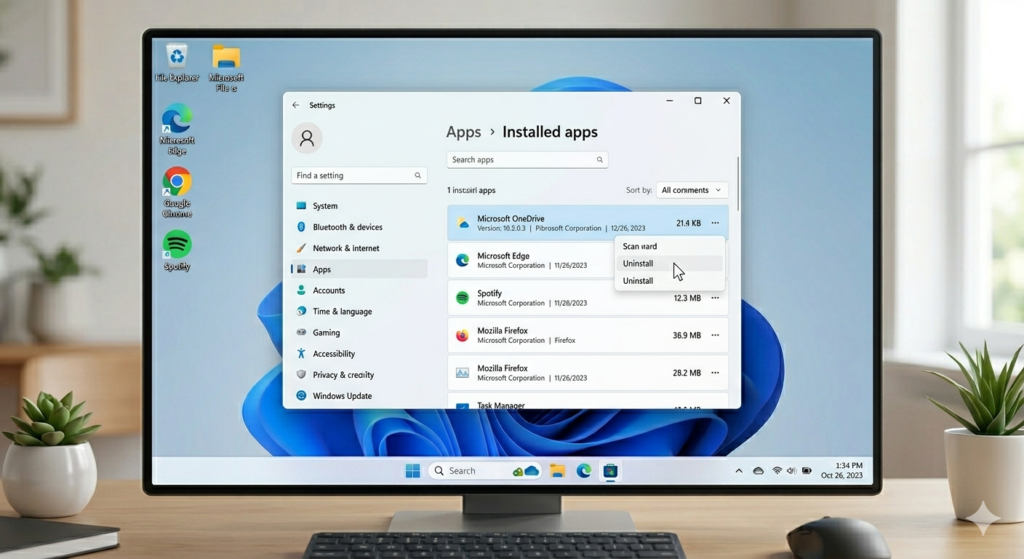Open the three-dot menu for Microsoft OneDrive
This screenshot has width=1024, height=559.
pos(715,223)
